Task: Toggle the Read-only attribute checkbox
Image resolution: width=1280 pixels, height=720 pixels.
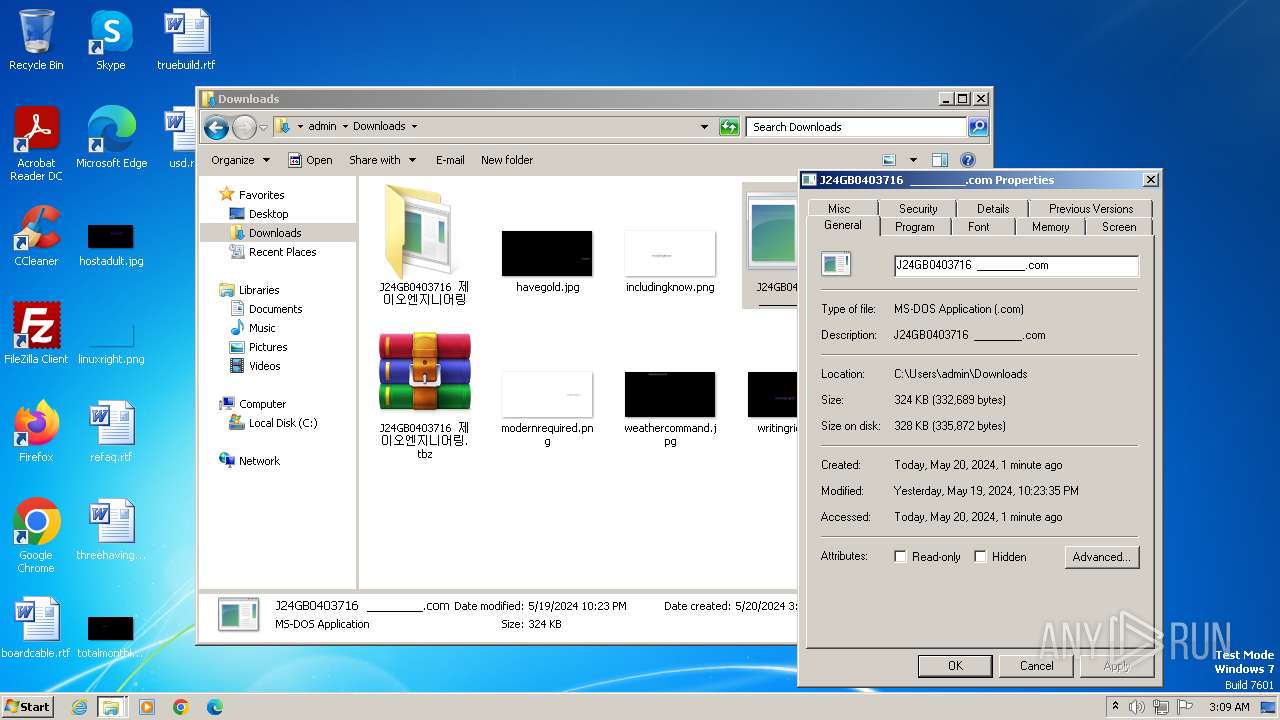Action: 900,557
